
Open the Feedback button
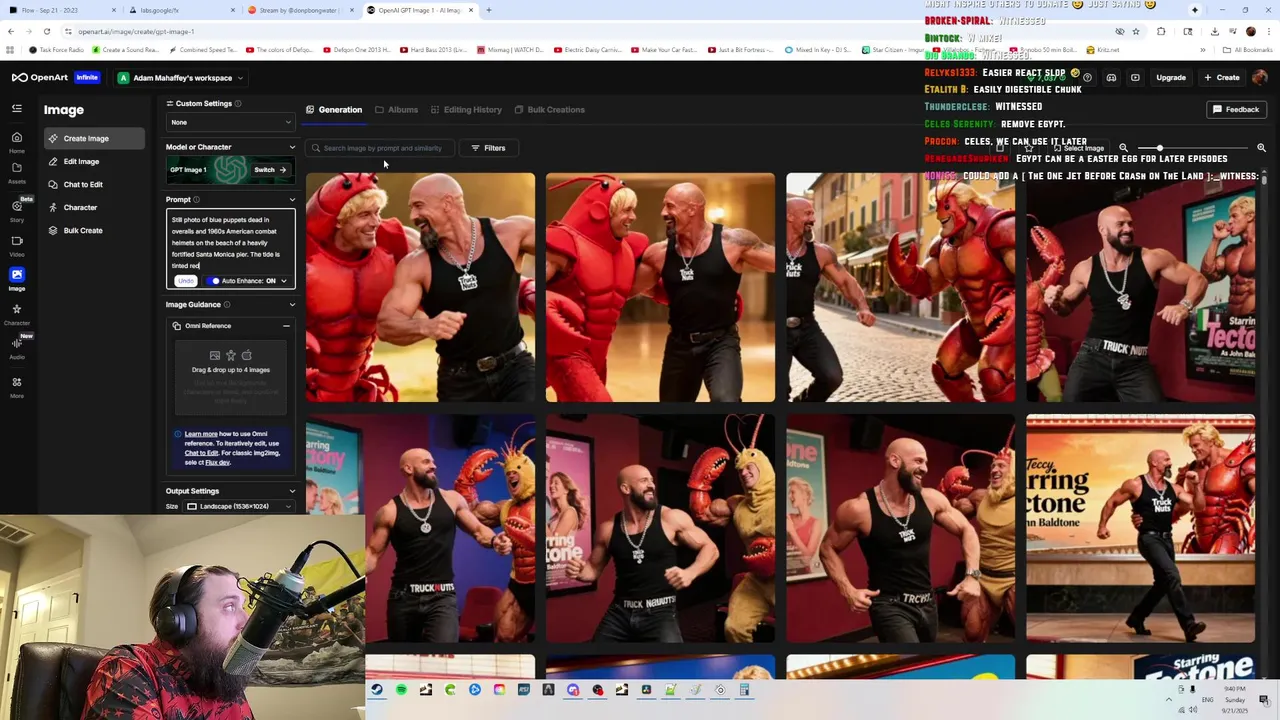point(1235,109)
